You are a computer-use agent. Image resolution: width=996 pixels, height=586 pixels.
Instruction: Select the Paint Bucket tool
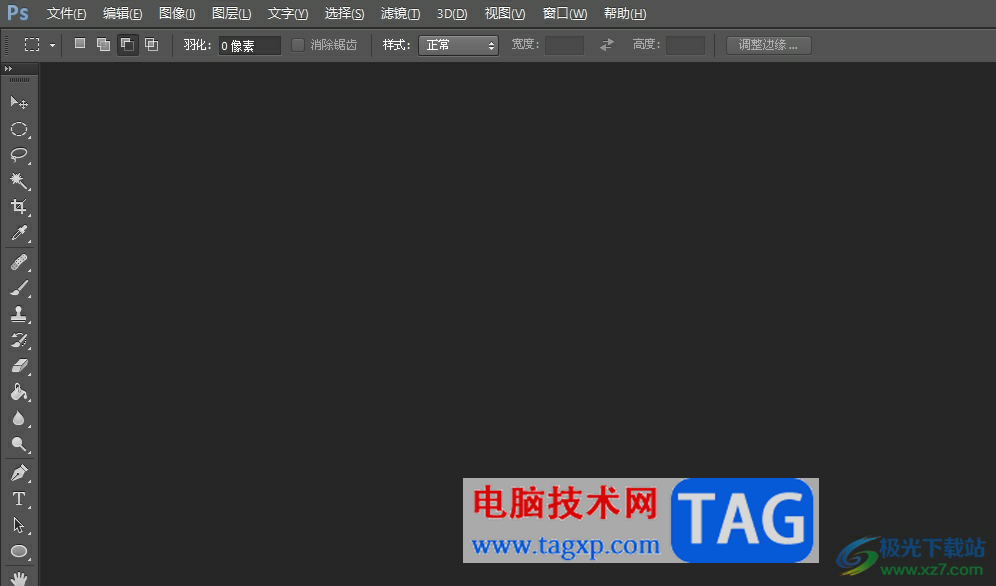coord(19,392)
